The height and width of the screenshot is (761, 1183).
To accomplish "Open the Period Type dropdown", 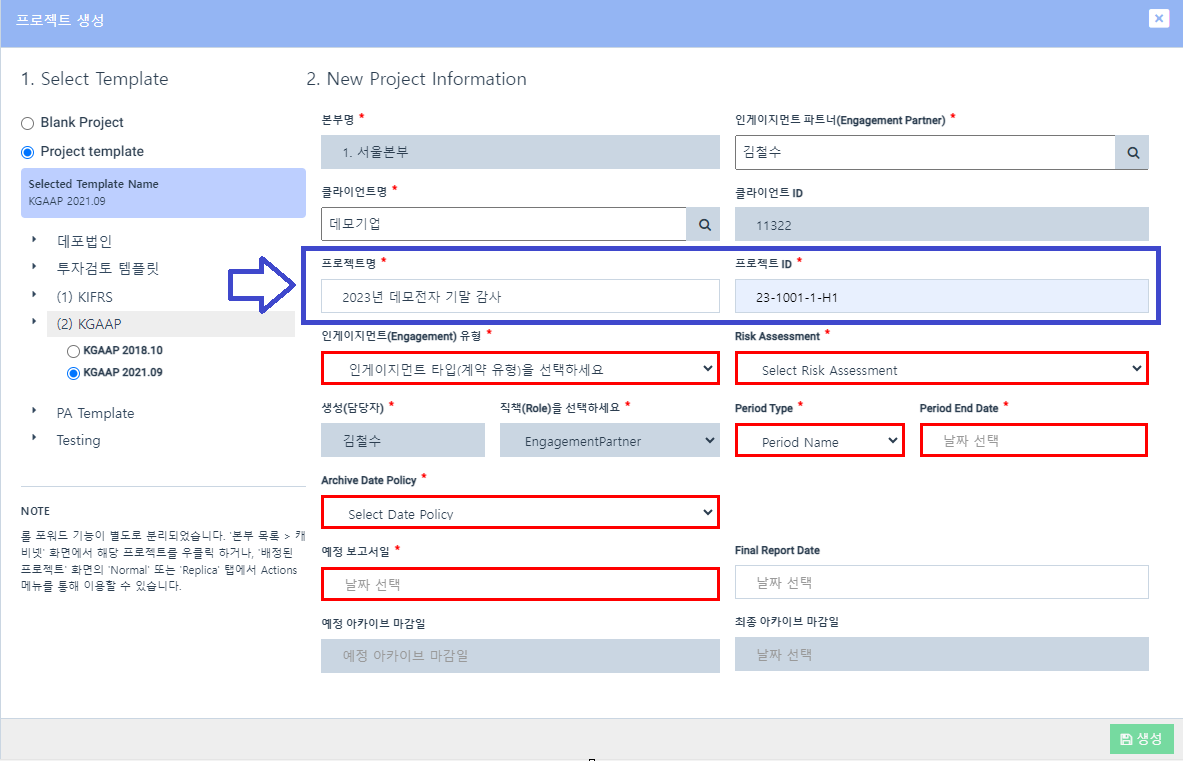I will [819, 440].
